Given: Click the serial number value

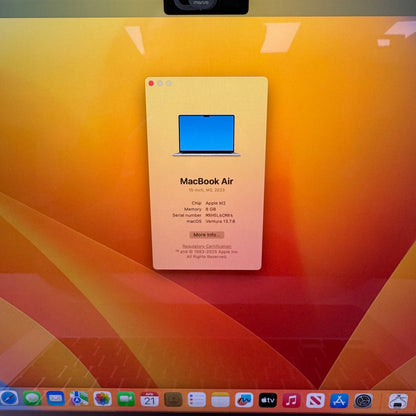Looking at the screenshot, I should 219,215.
